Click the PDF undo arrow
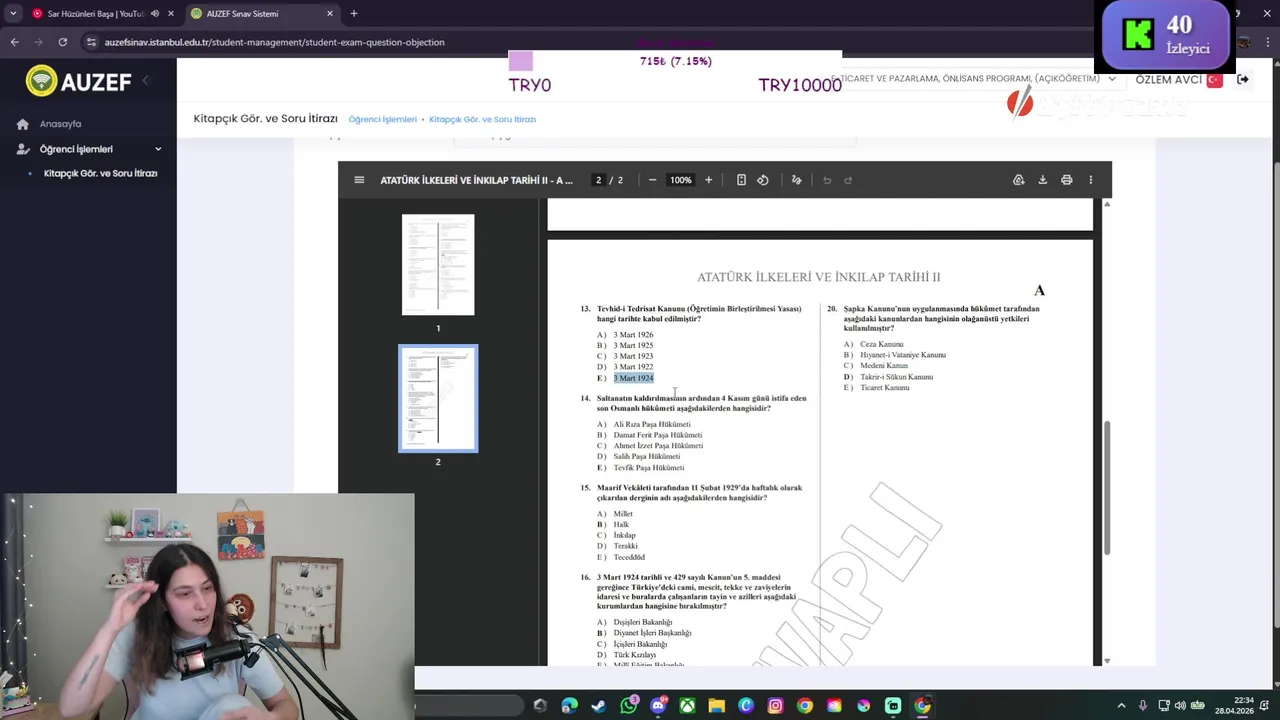 pos(826,180)
